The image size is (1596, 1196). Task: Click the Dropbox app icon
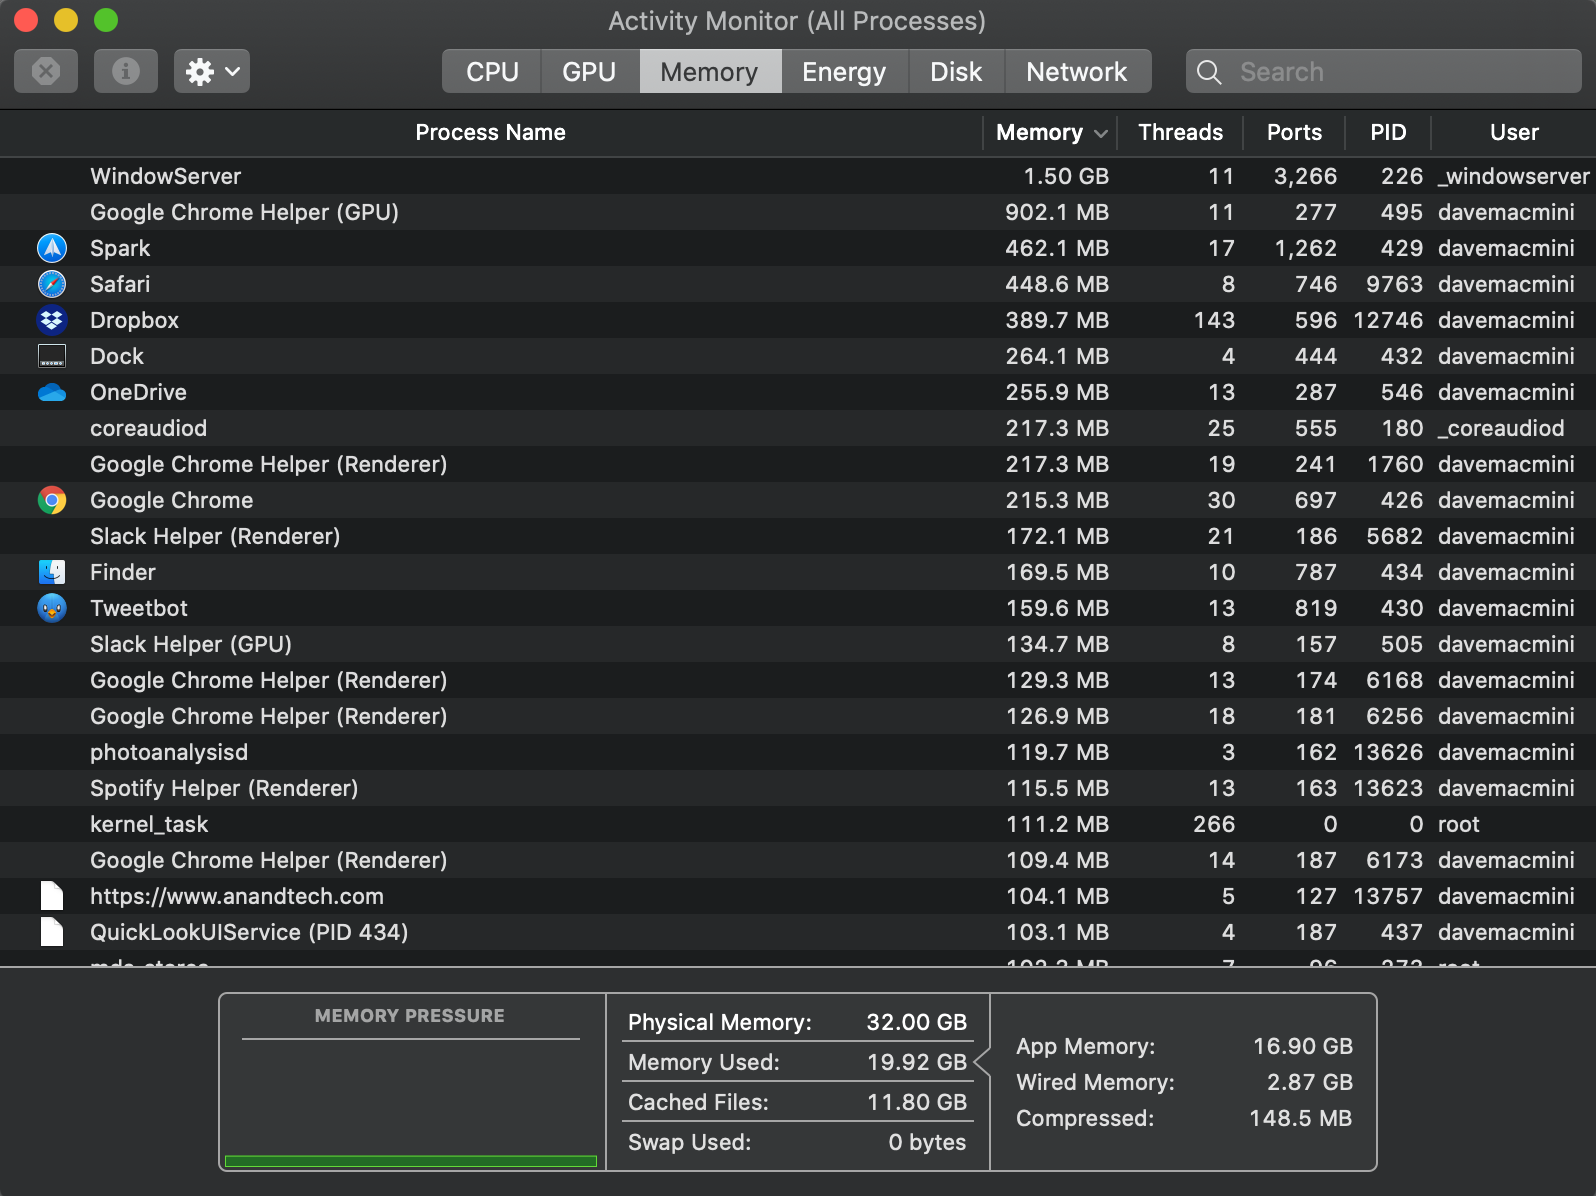52,320
